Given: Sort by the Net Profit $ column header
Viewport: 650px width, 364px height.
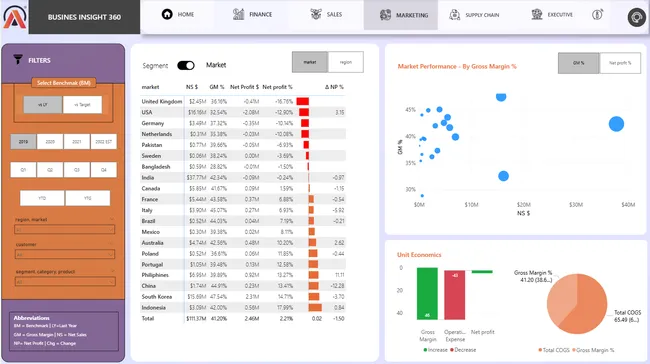Looking at the screenshot, I should (x=245, y=87).
